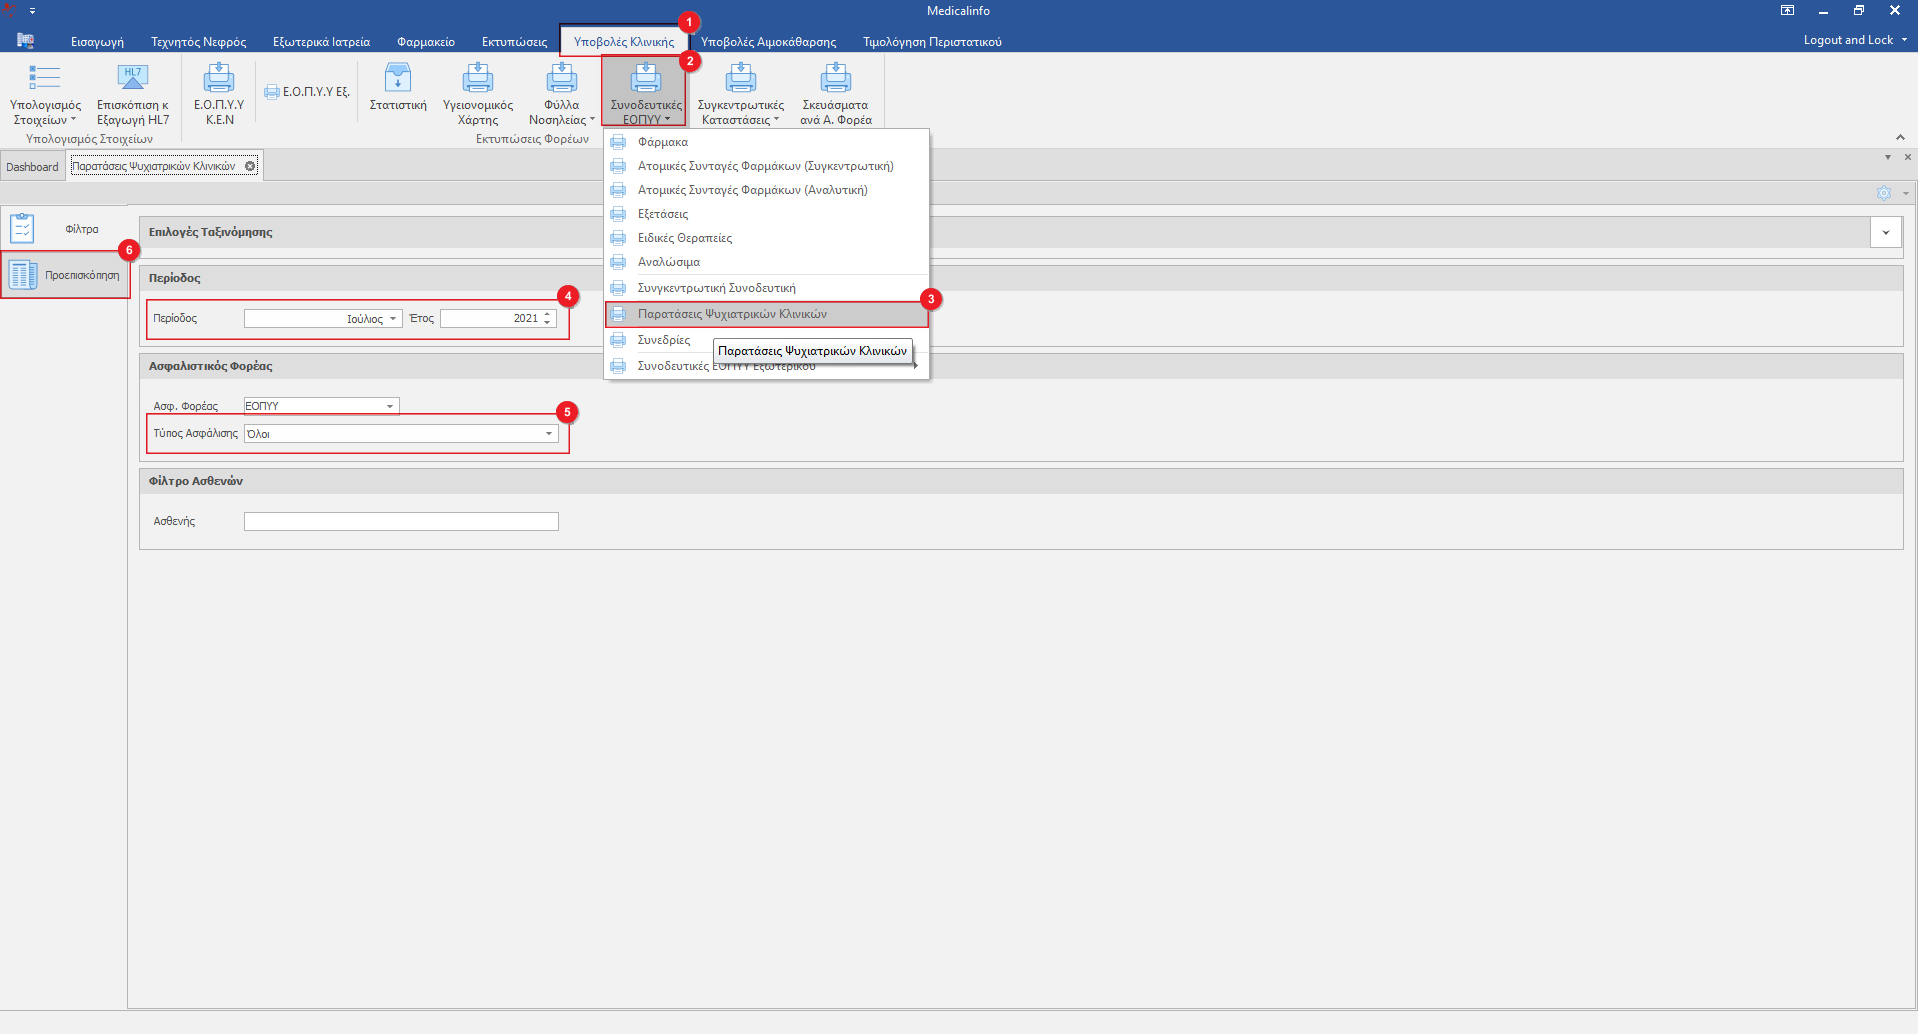Click the Ασθενής input field
Viewport: 1918px width, 1034px height.
[401, 522]
